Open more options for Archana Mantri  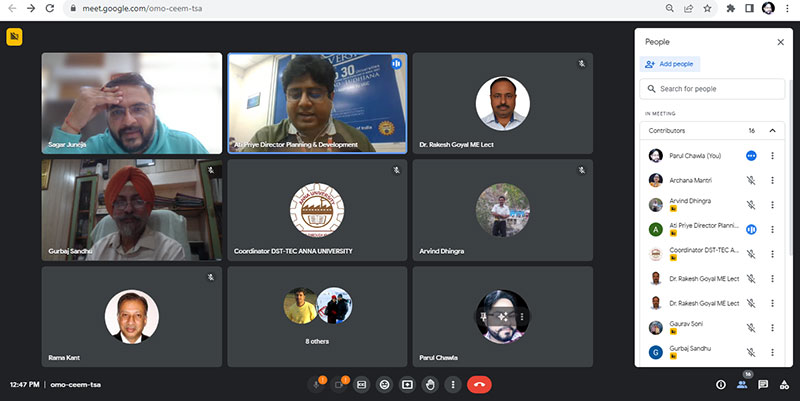pos(772,180)
